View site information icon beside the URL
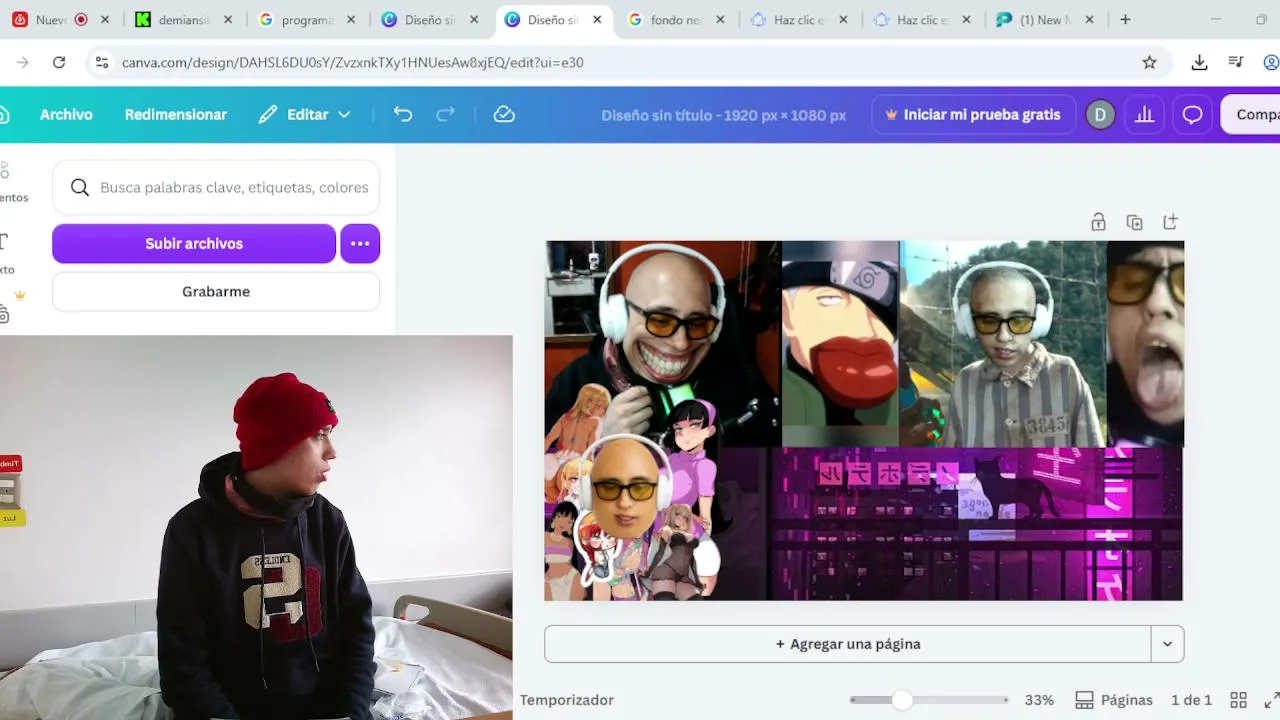This screenshot has height=720, width=1280. coord(101,62)
